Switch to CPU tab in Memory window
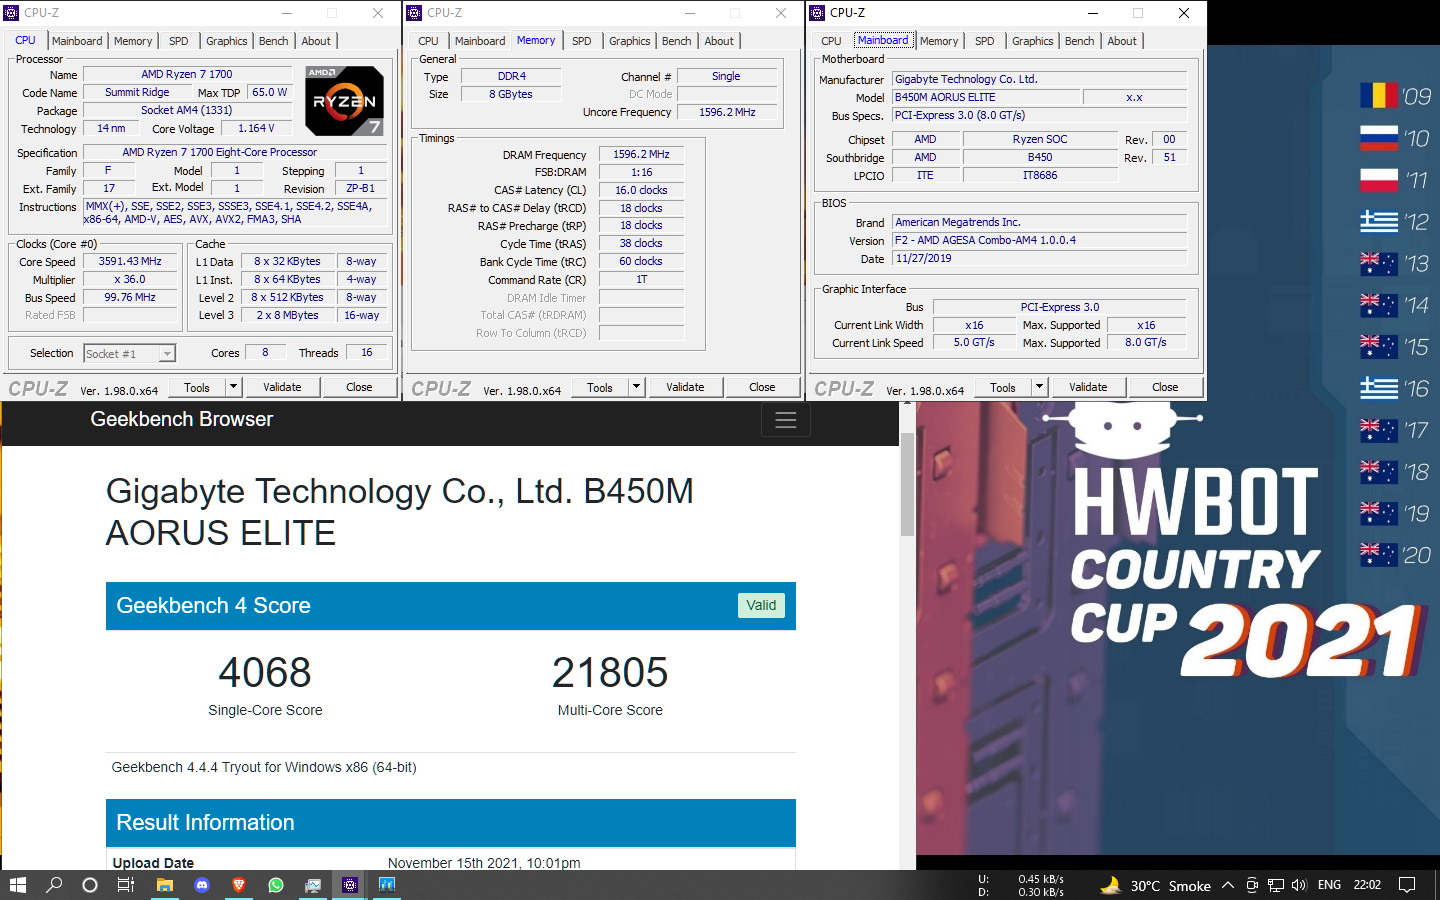1440x900 pixels. pos(428,41)
